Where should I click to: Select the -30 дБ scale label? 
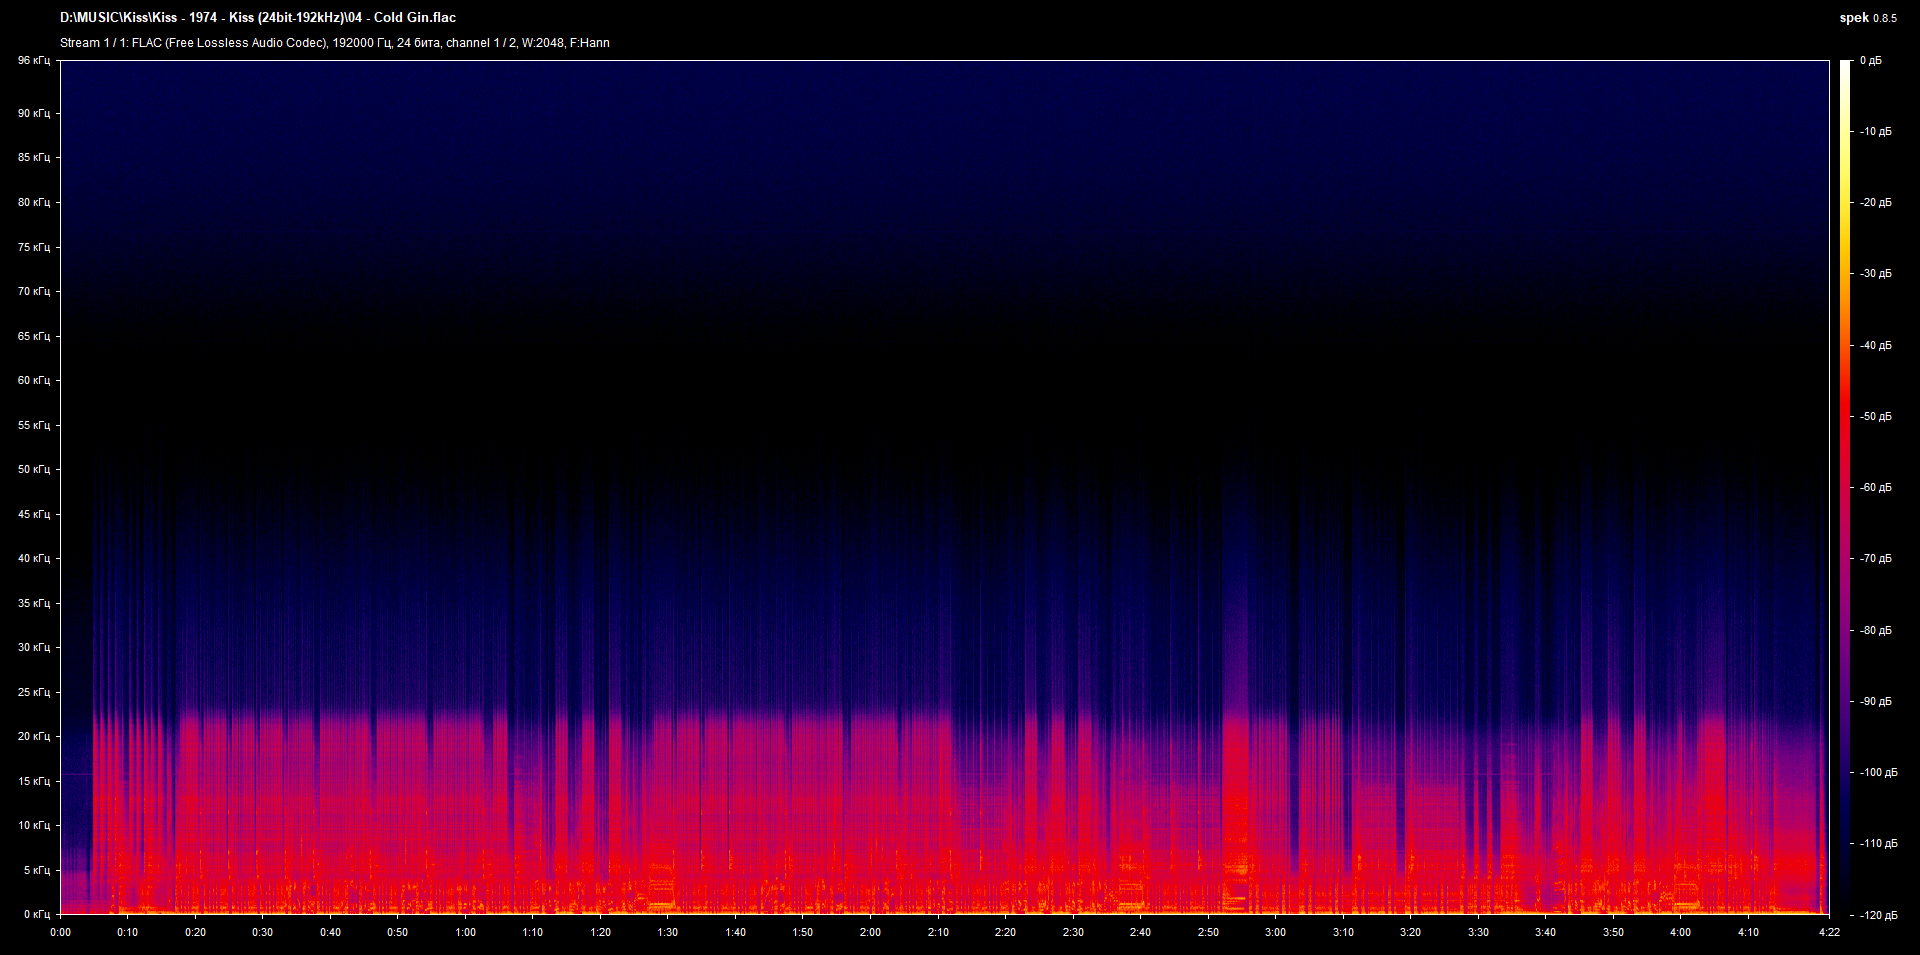[1875, 273]
